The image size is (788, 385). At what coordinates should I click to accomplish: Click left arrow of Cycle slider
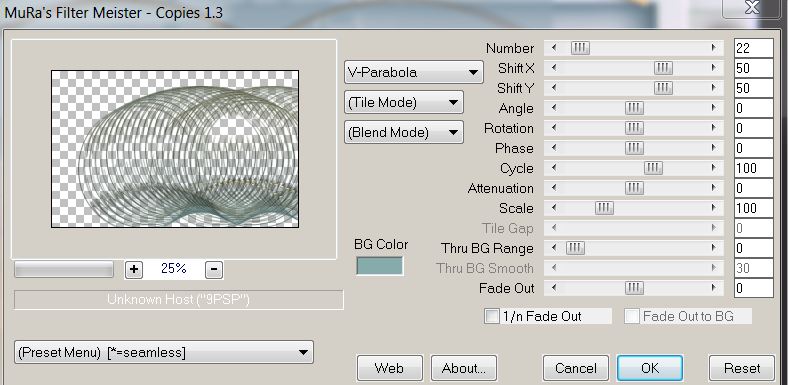(x=554, y=168)
